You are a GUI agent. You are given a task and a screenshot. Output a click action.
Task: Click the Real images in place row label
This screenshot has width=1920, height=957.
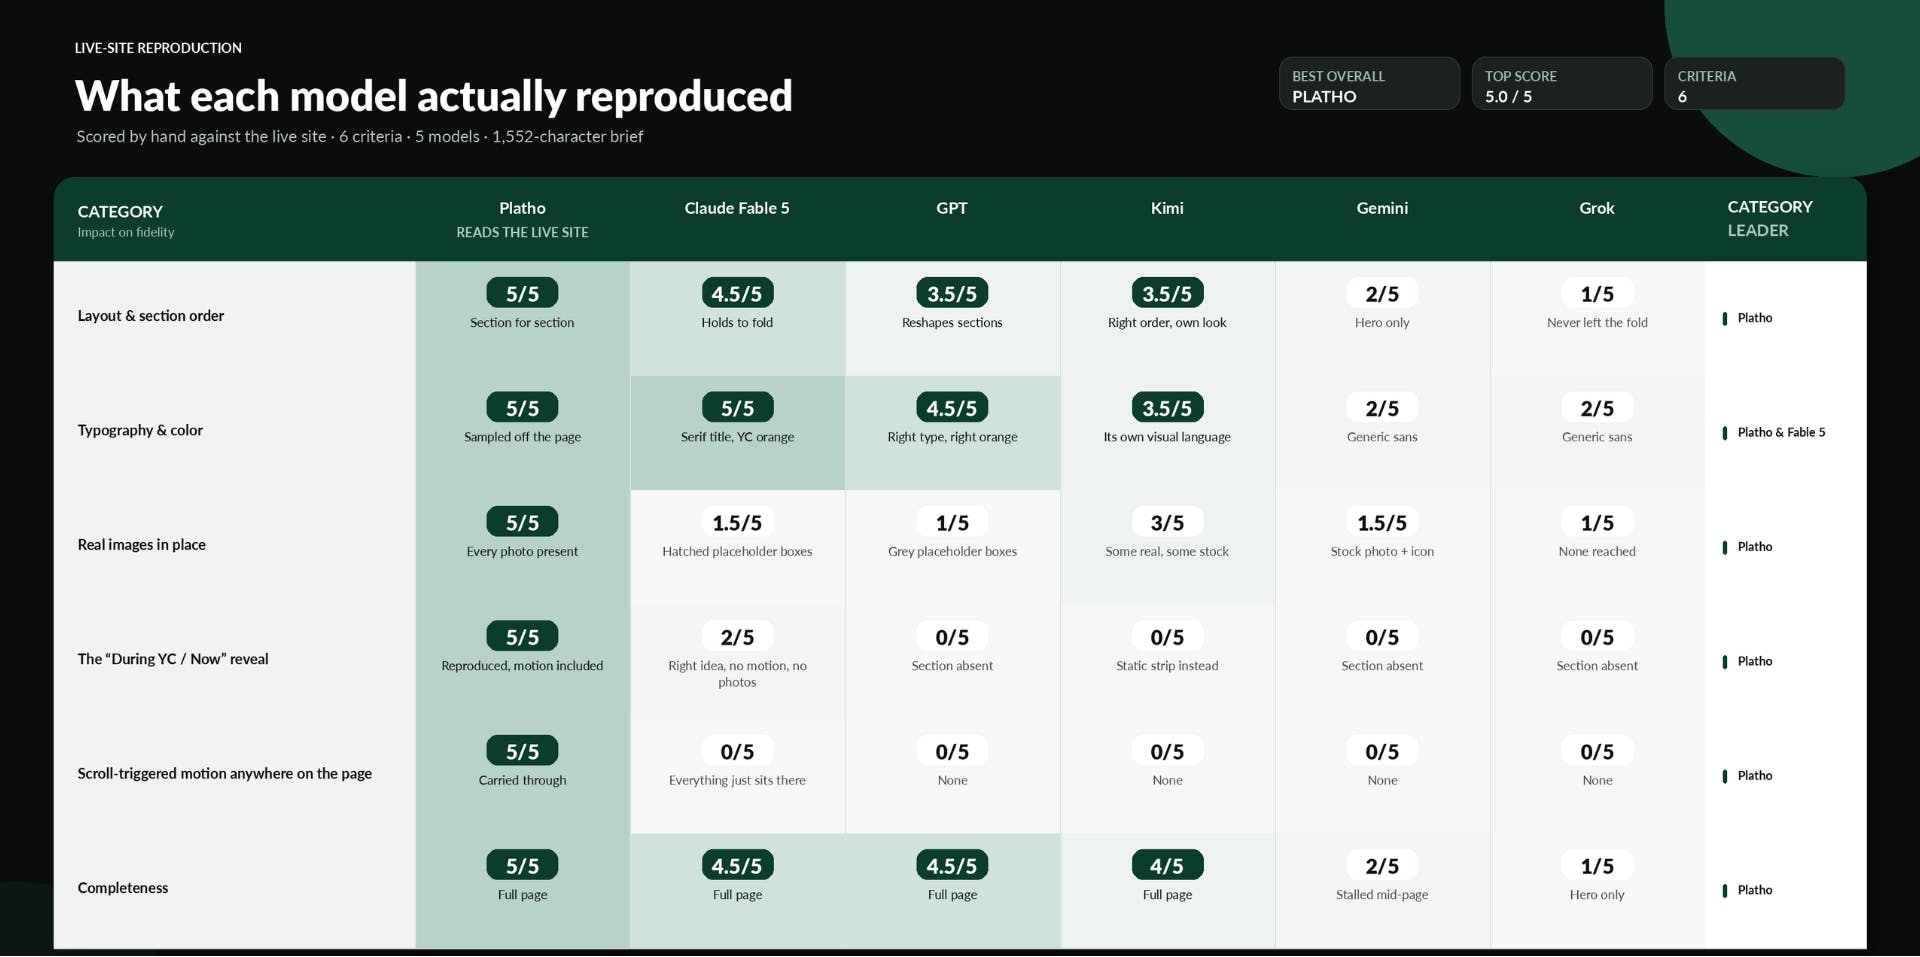pyautogui.click(x=142, y=545)
